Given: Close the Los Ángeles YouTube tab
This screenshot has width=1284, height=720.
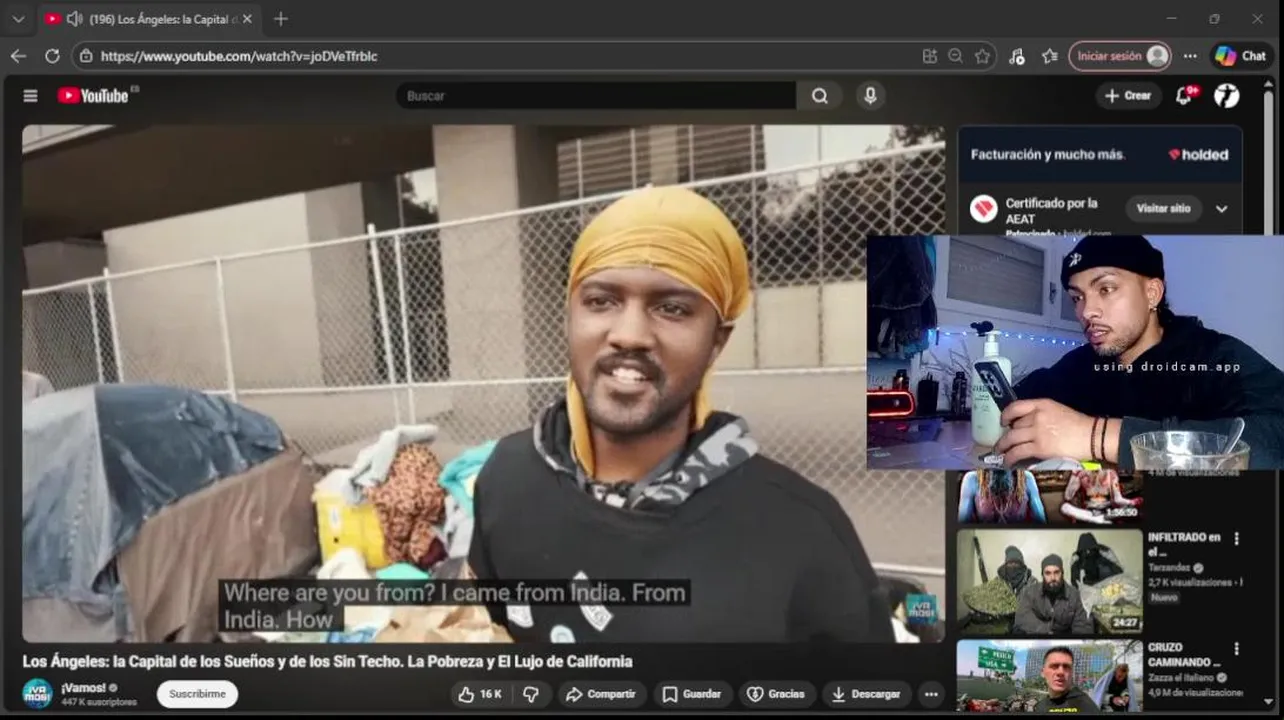Looking at the screenshot, I should tap(247, 19).
